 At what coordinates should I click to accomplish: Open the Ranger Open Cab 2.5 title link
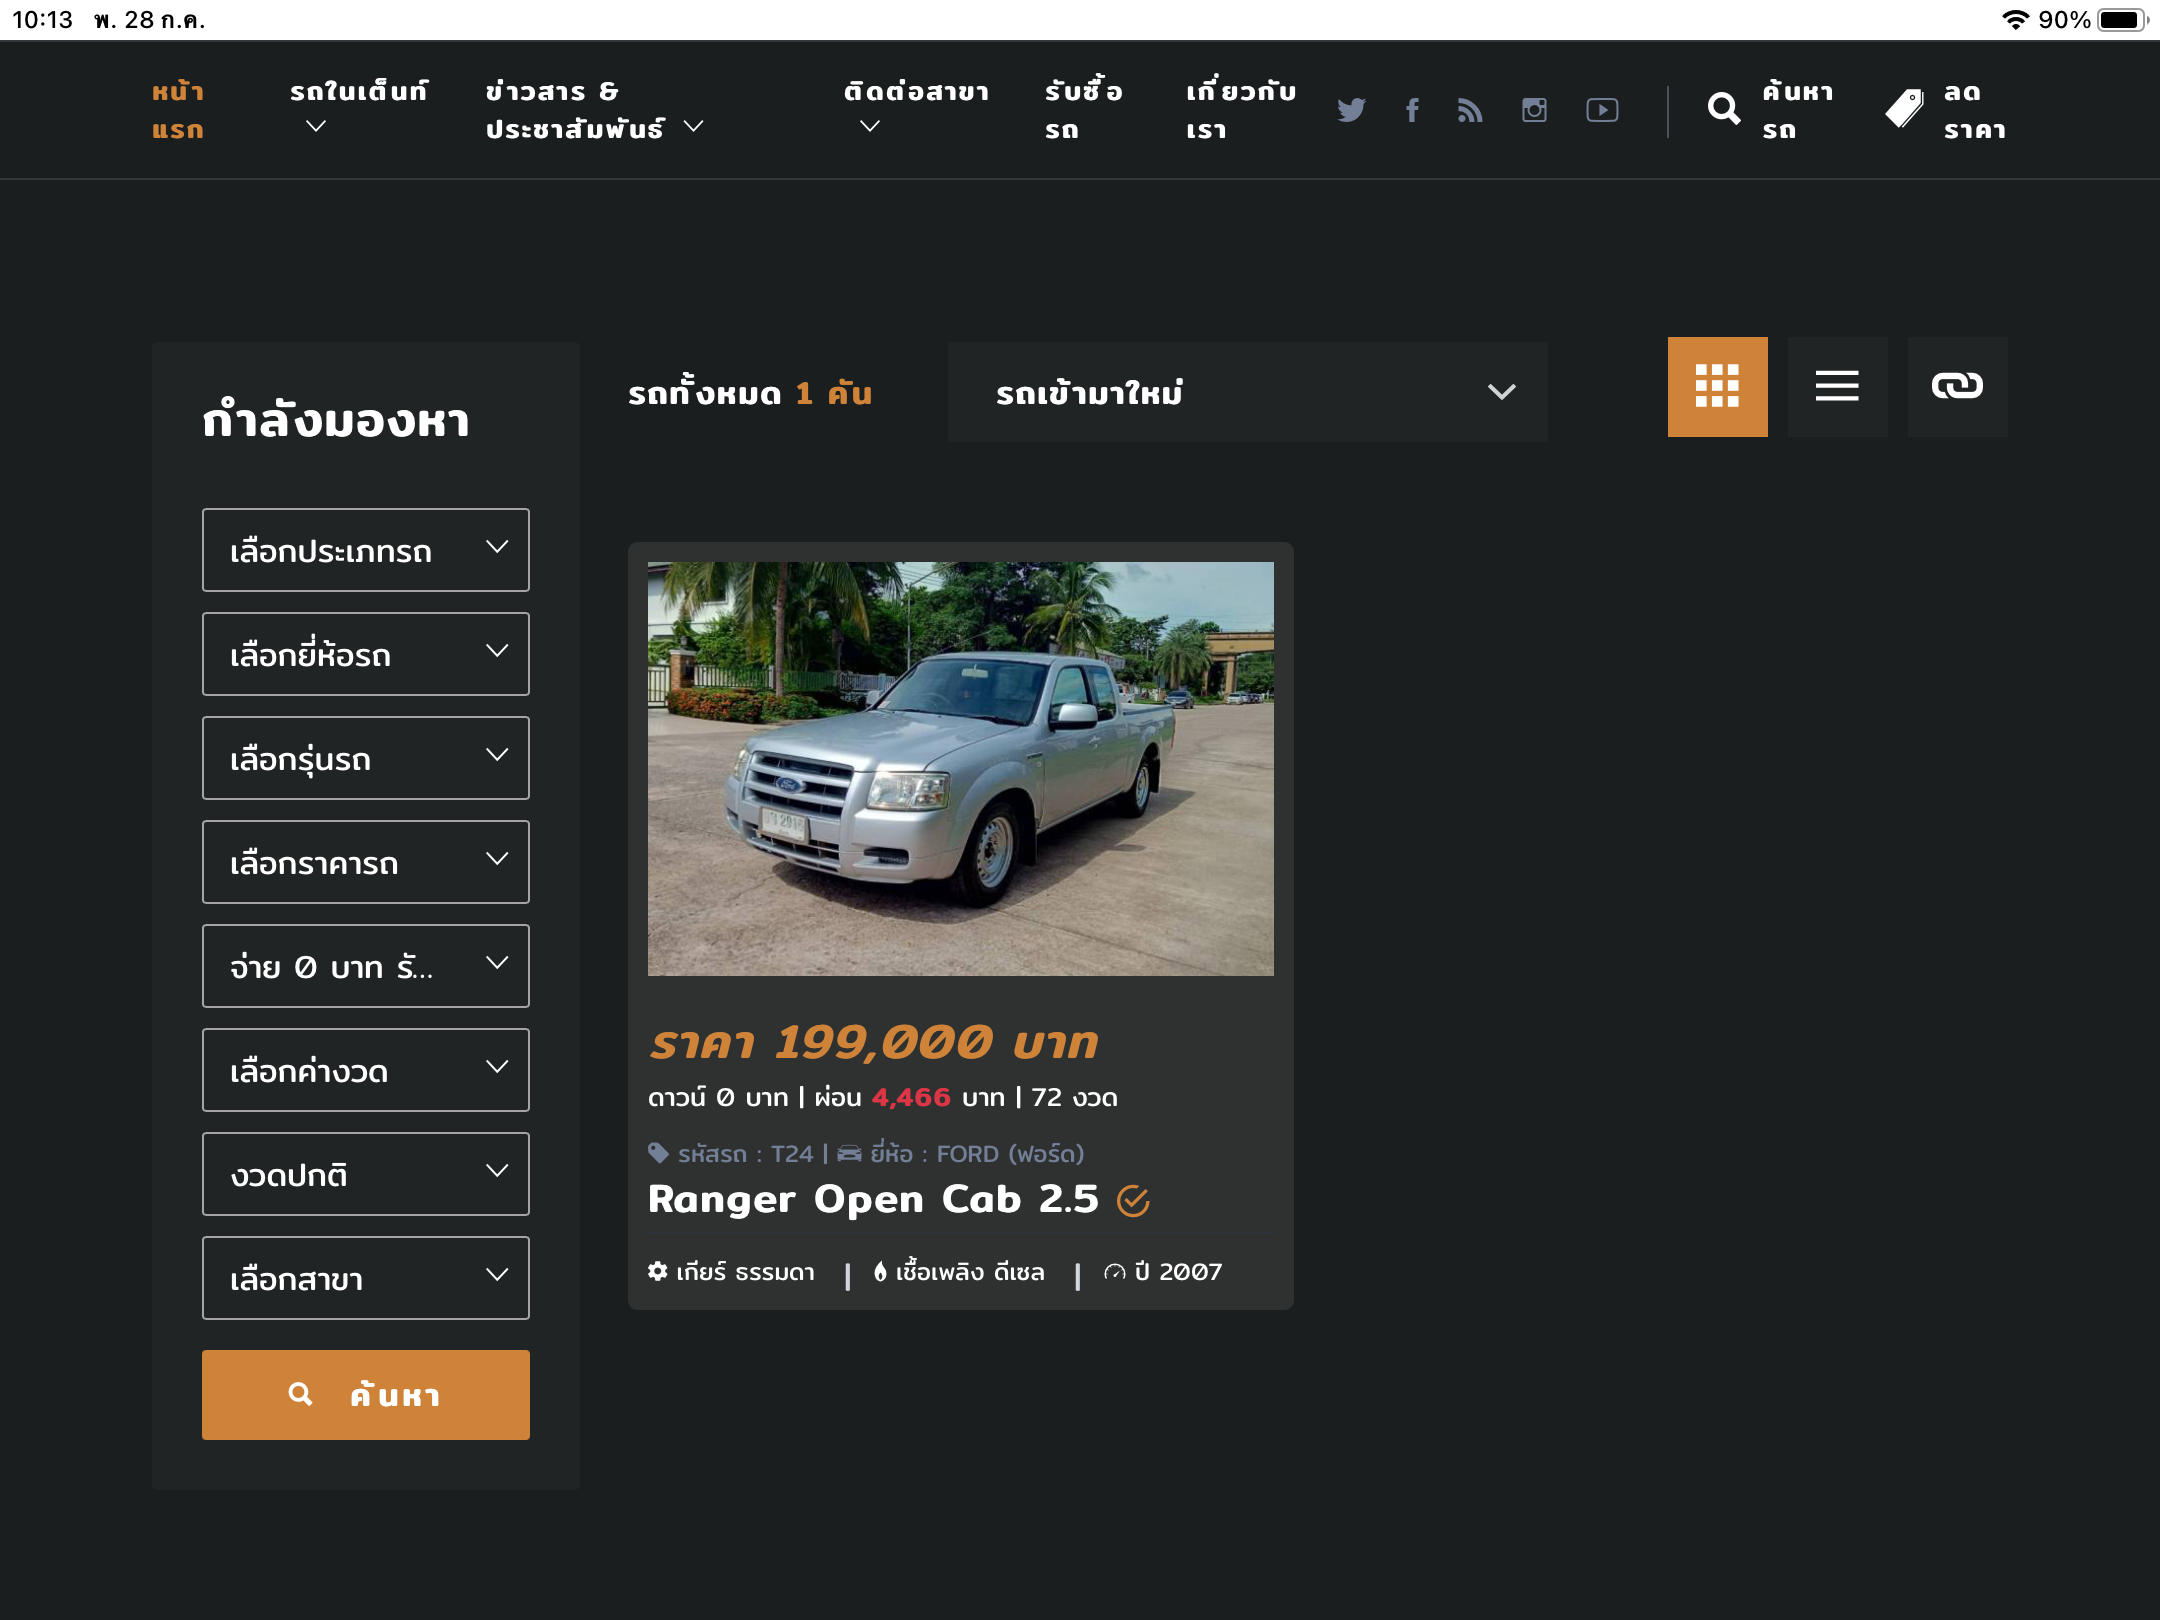point(873,1199)
